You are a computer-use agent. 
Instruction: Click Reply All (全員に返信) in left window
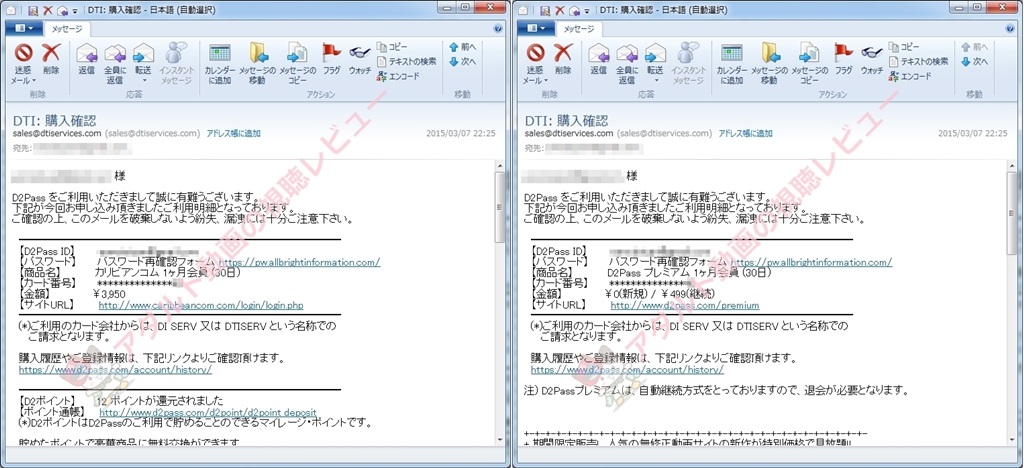115,63
